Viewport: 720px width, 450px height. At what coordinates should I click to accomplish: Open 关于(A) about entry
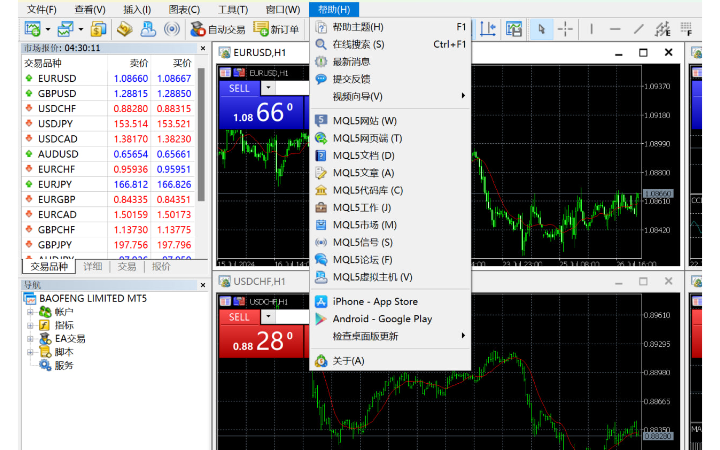(390, 361)
